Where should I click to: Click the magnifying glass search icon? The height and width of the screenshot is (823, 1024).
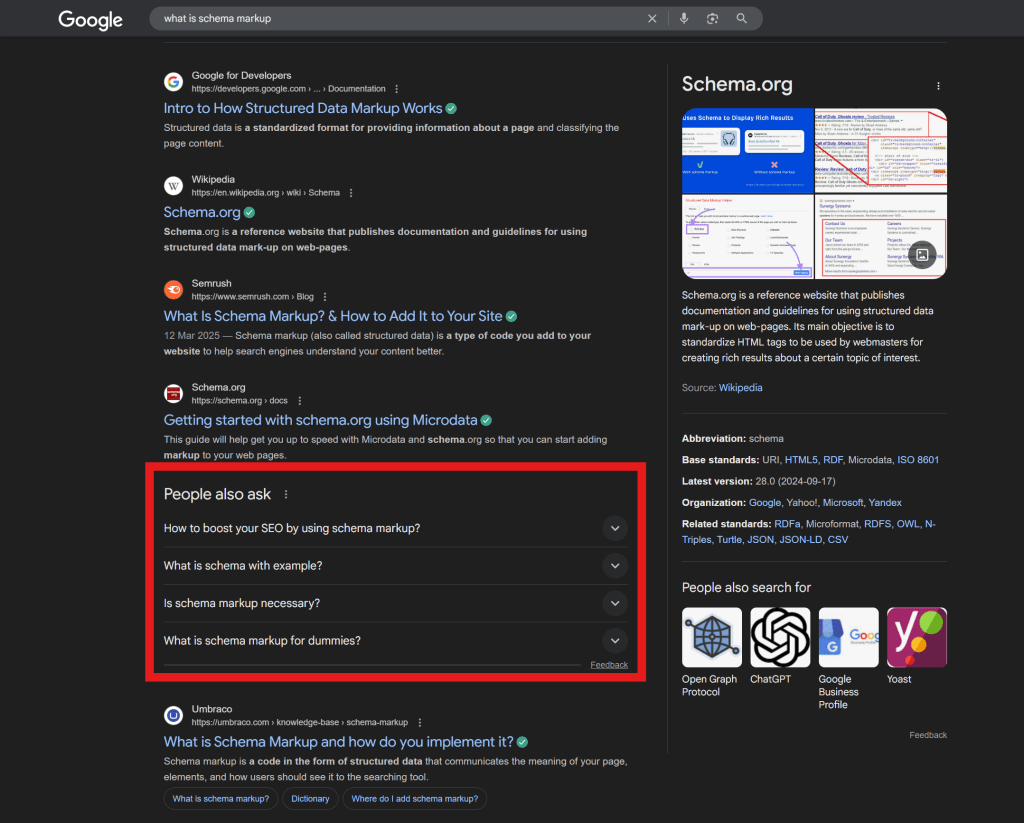[742, 19]
